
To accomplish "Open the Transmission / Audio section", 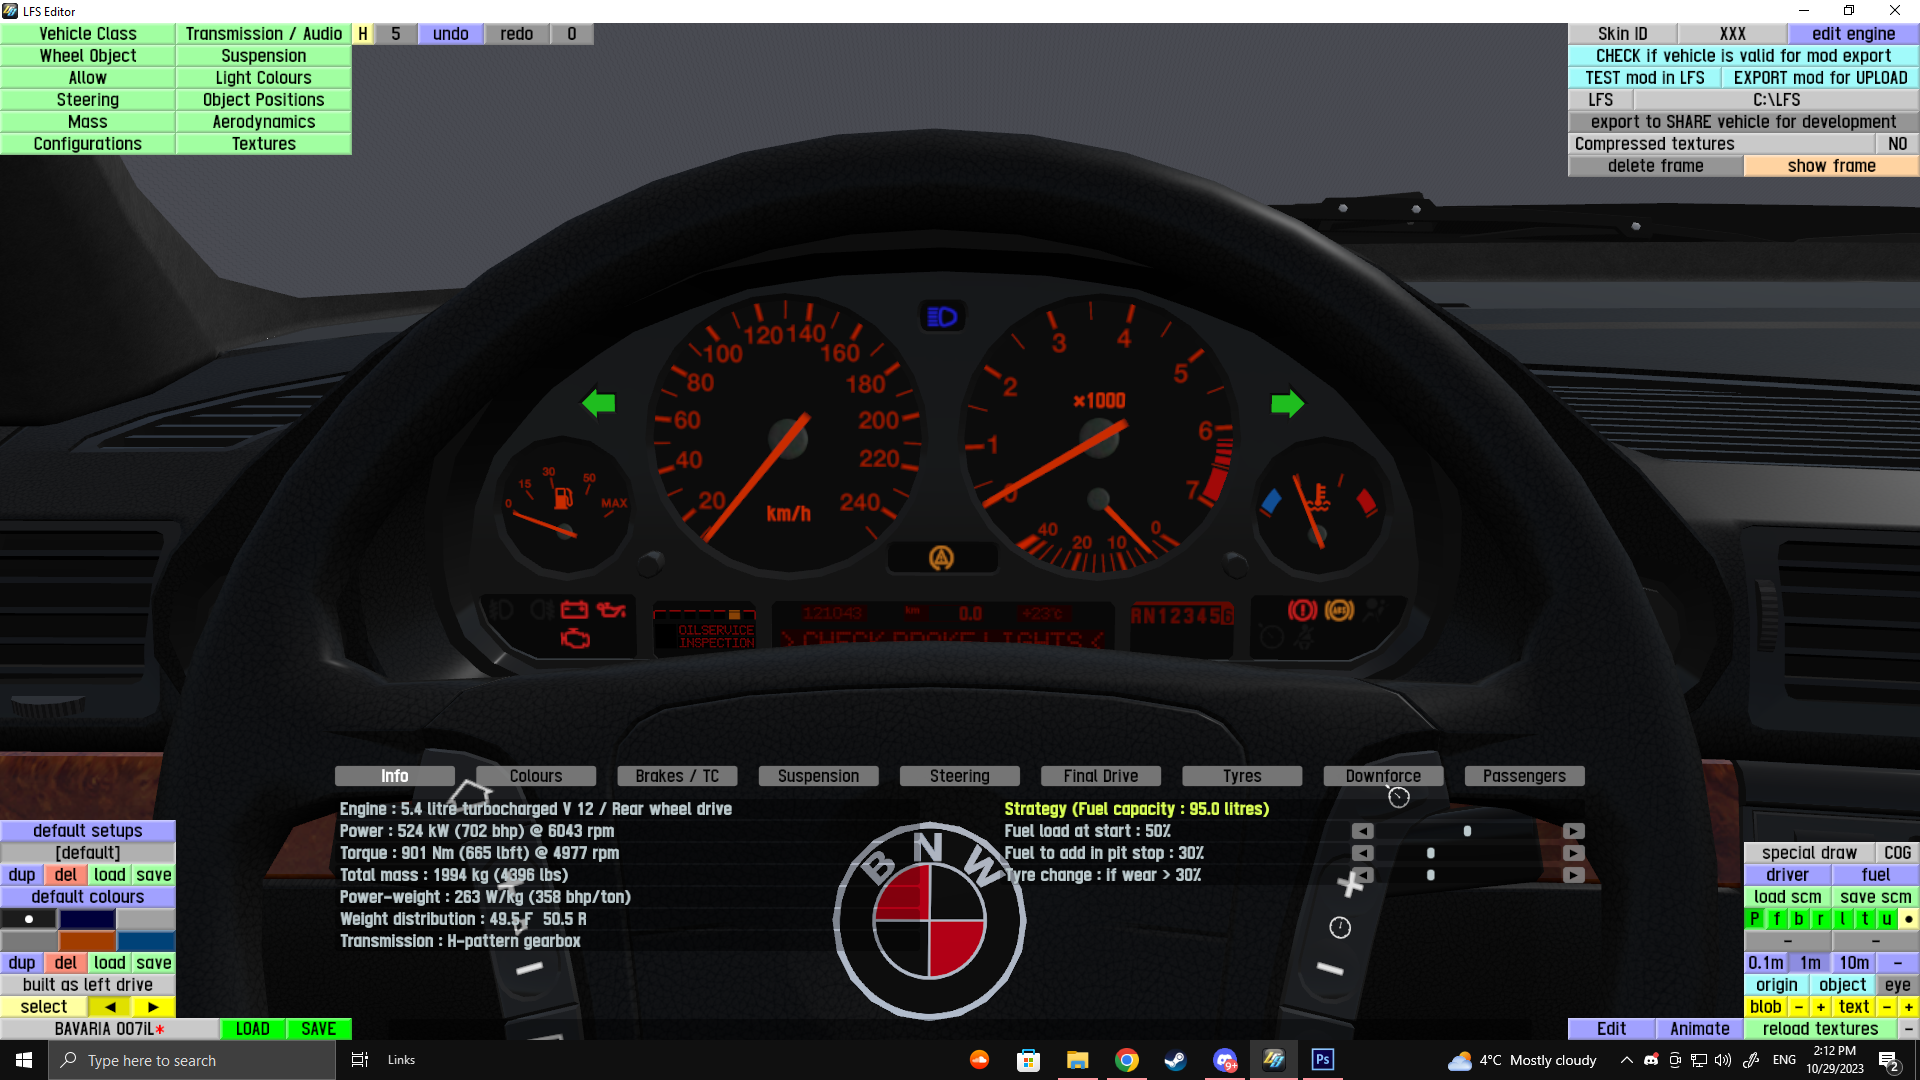I will [x=263, y=34].
